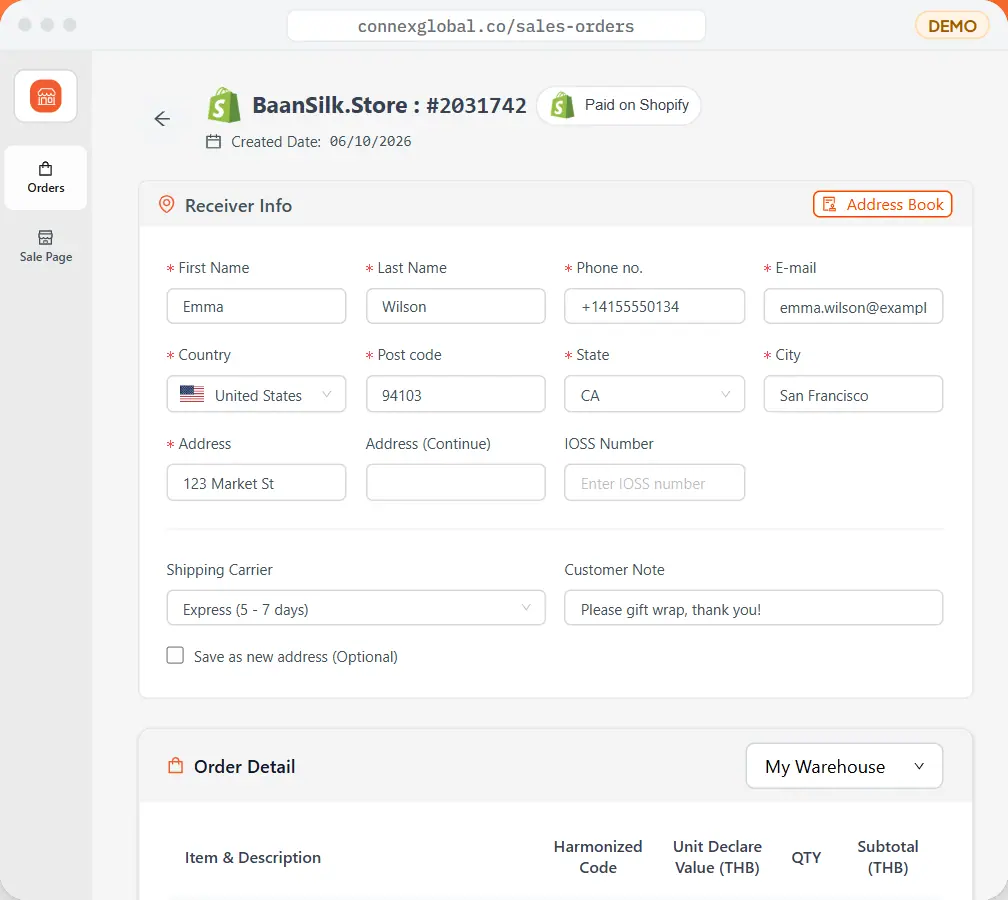Switch to the Orders sidebar tab
This screenshot has height=900, width=1008.
click(x=46, y=177)
